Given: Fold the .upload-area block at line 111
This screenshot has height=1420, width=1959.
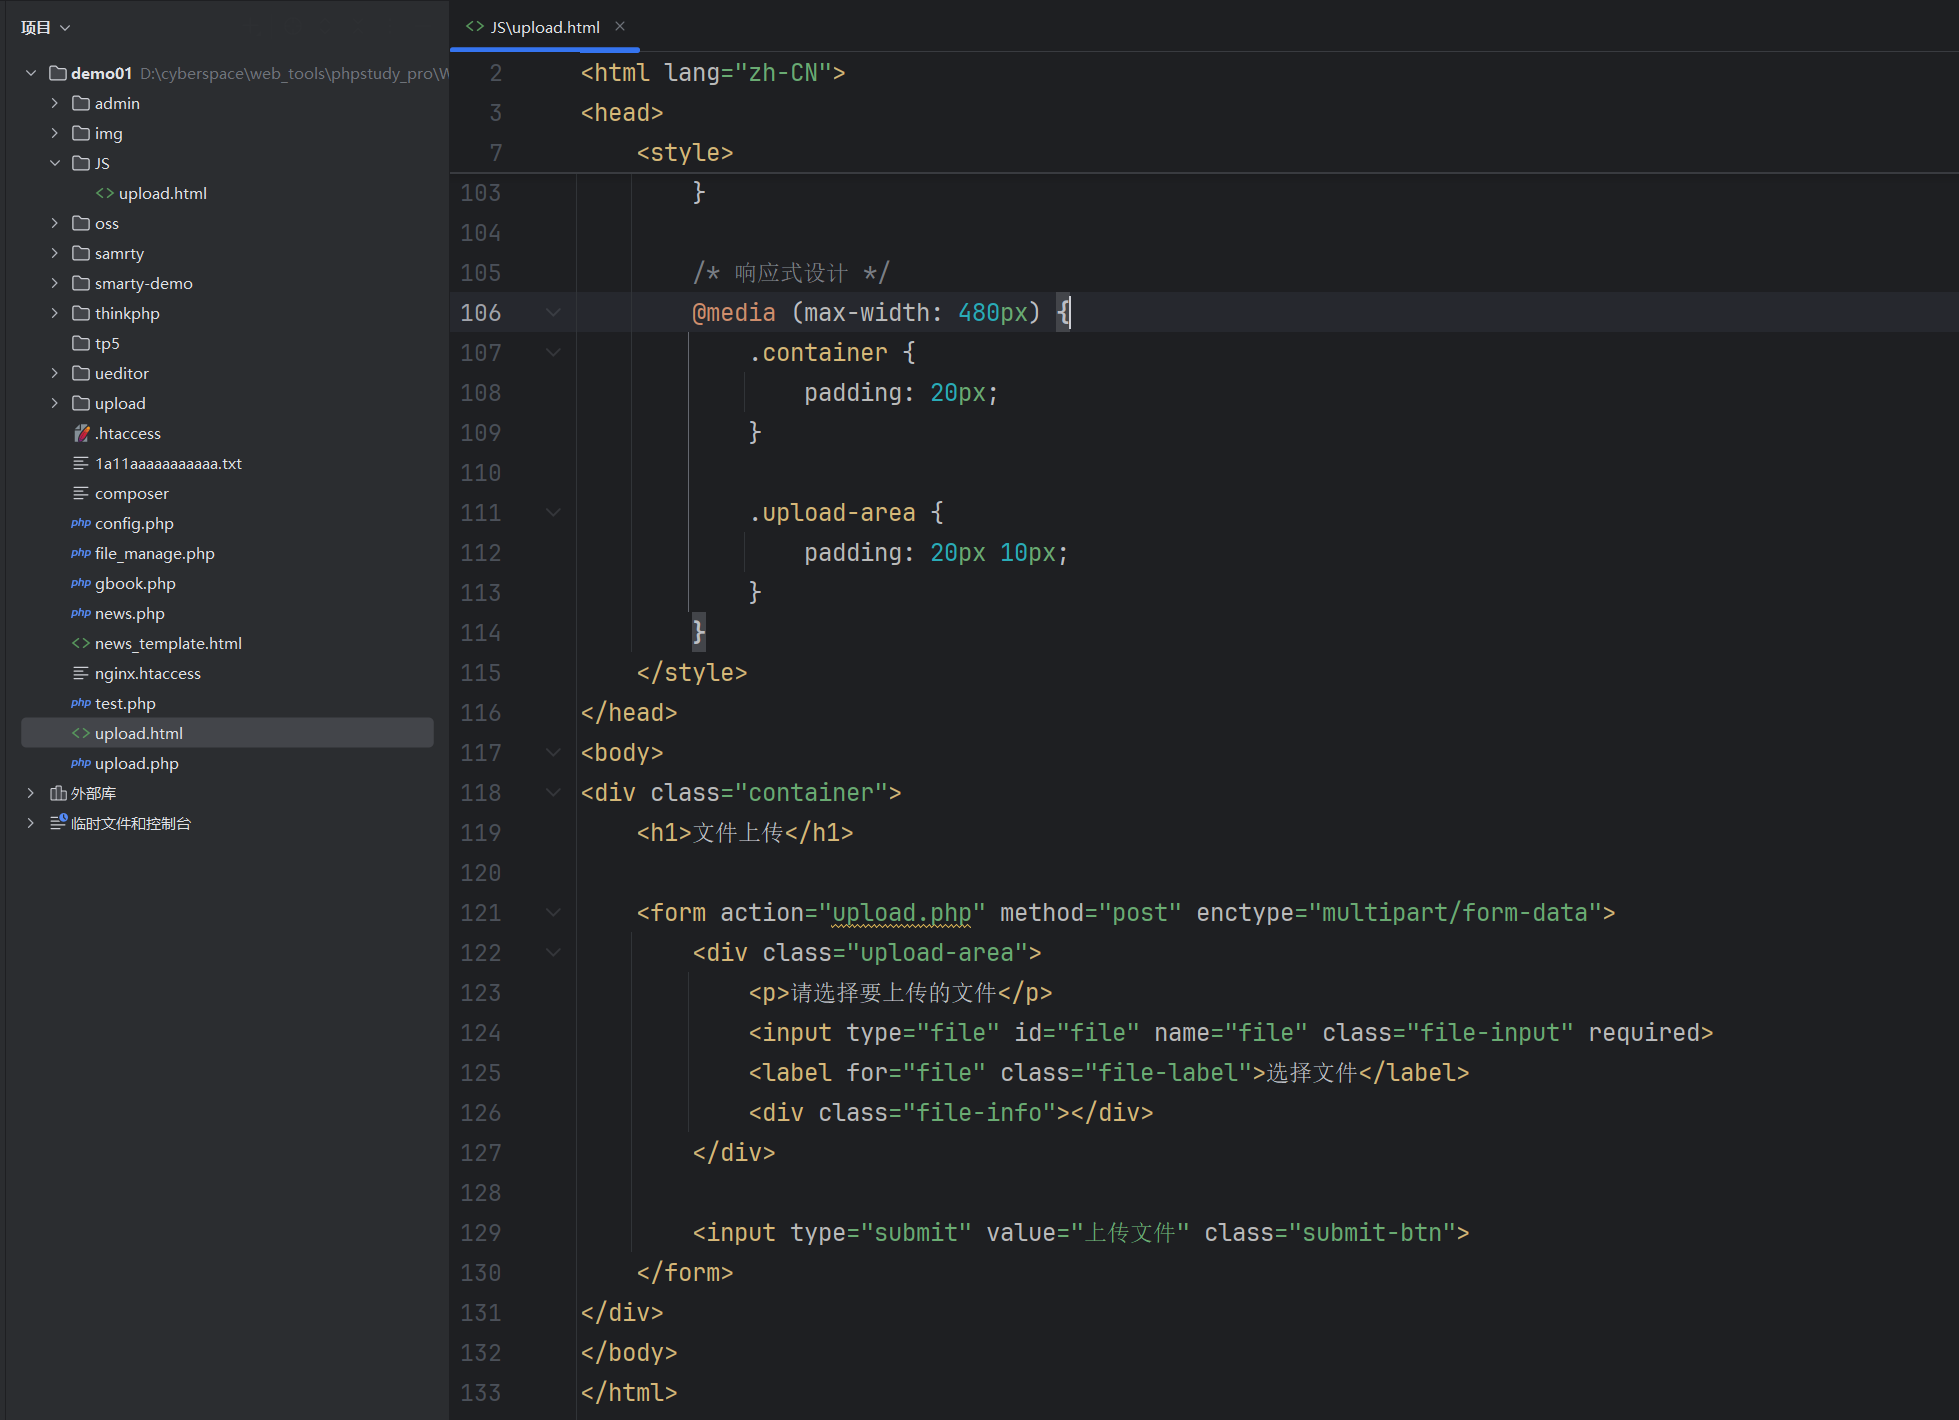Looking at the screenshot, I should coord(553,513).
